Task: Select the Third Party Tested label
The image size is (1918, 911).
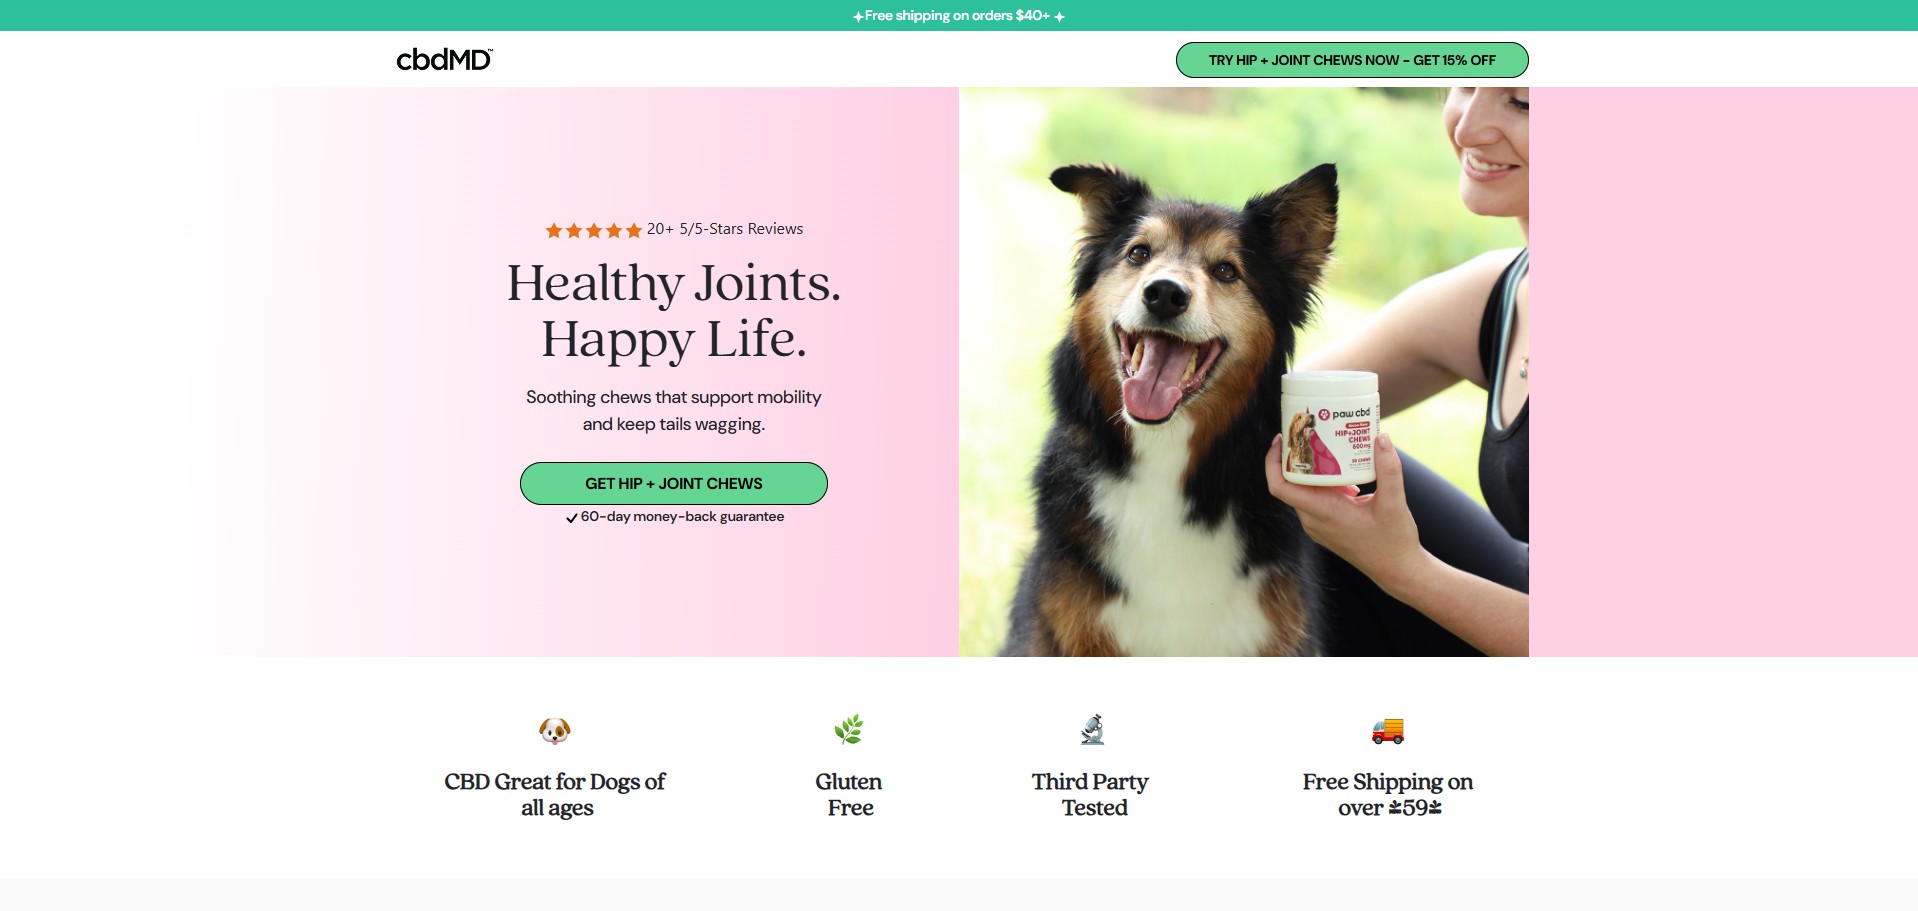Action: (1091, 794)
